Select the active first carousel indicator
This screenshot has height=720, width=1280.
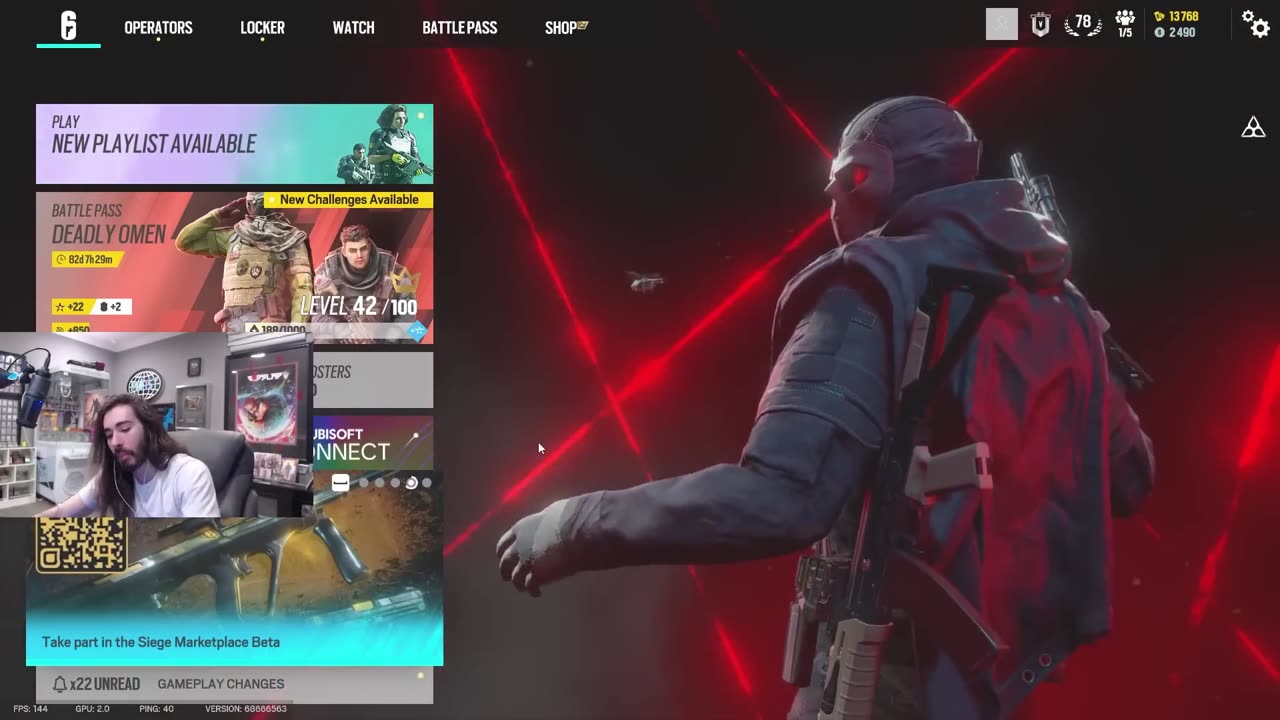tap(340, 483)
